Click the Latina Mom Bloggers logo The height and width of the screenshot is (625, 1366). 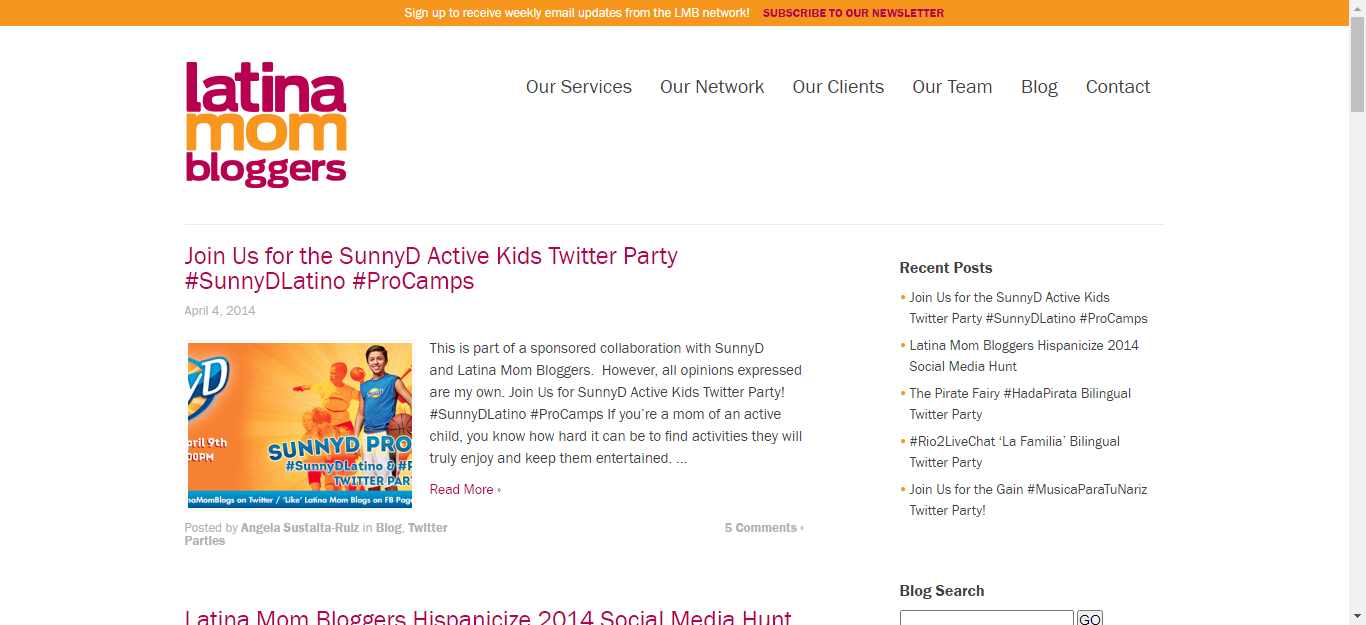[x=266, y=124]
